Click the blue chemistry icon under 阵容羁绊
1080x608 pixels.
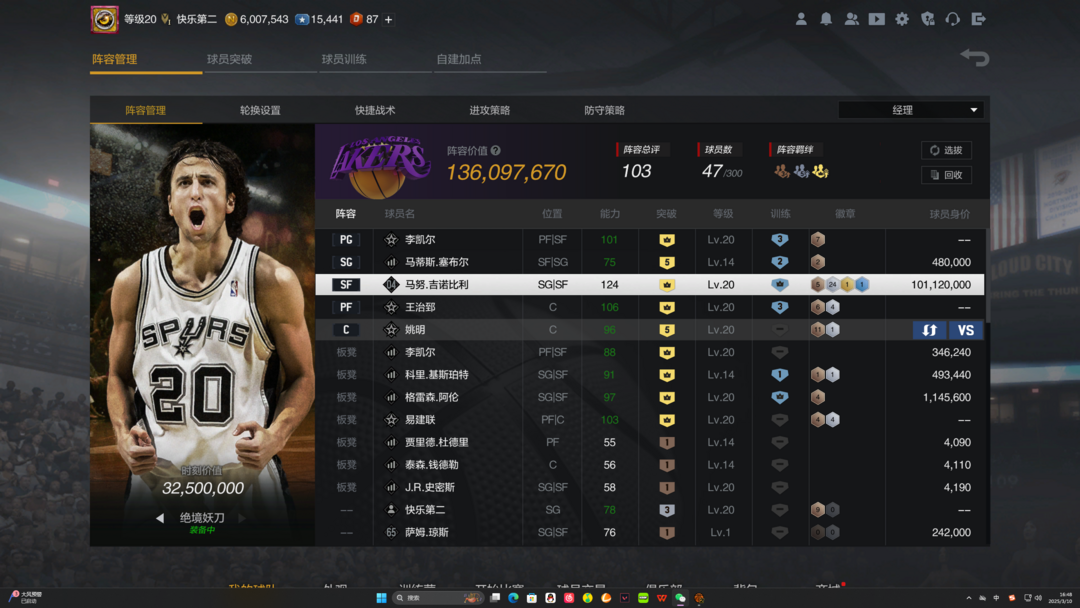click(x=801, y=171)
